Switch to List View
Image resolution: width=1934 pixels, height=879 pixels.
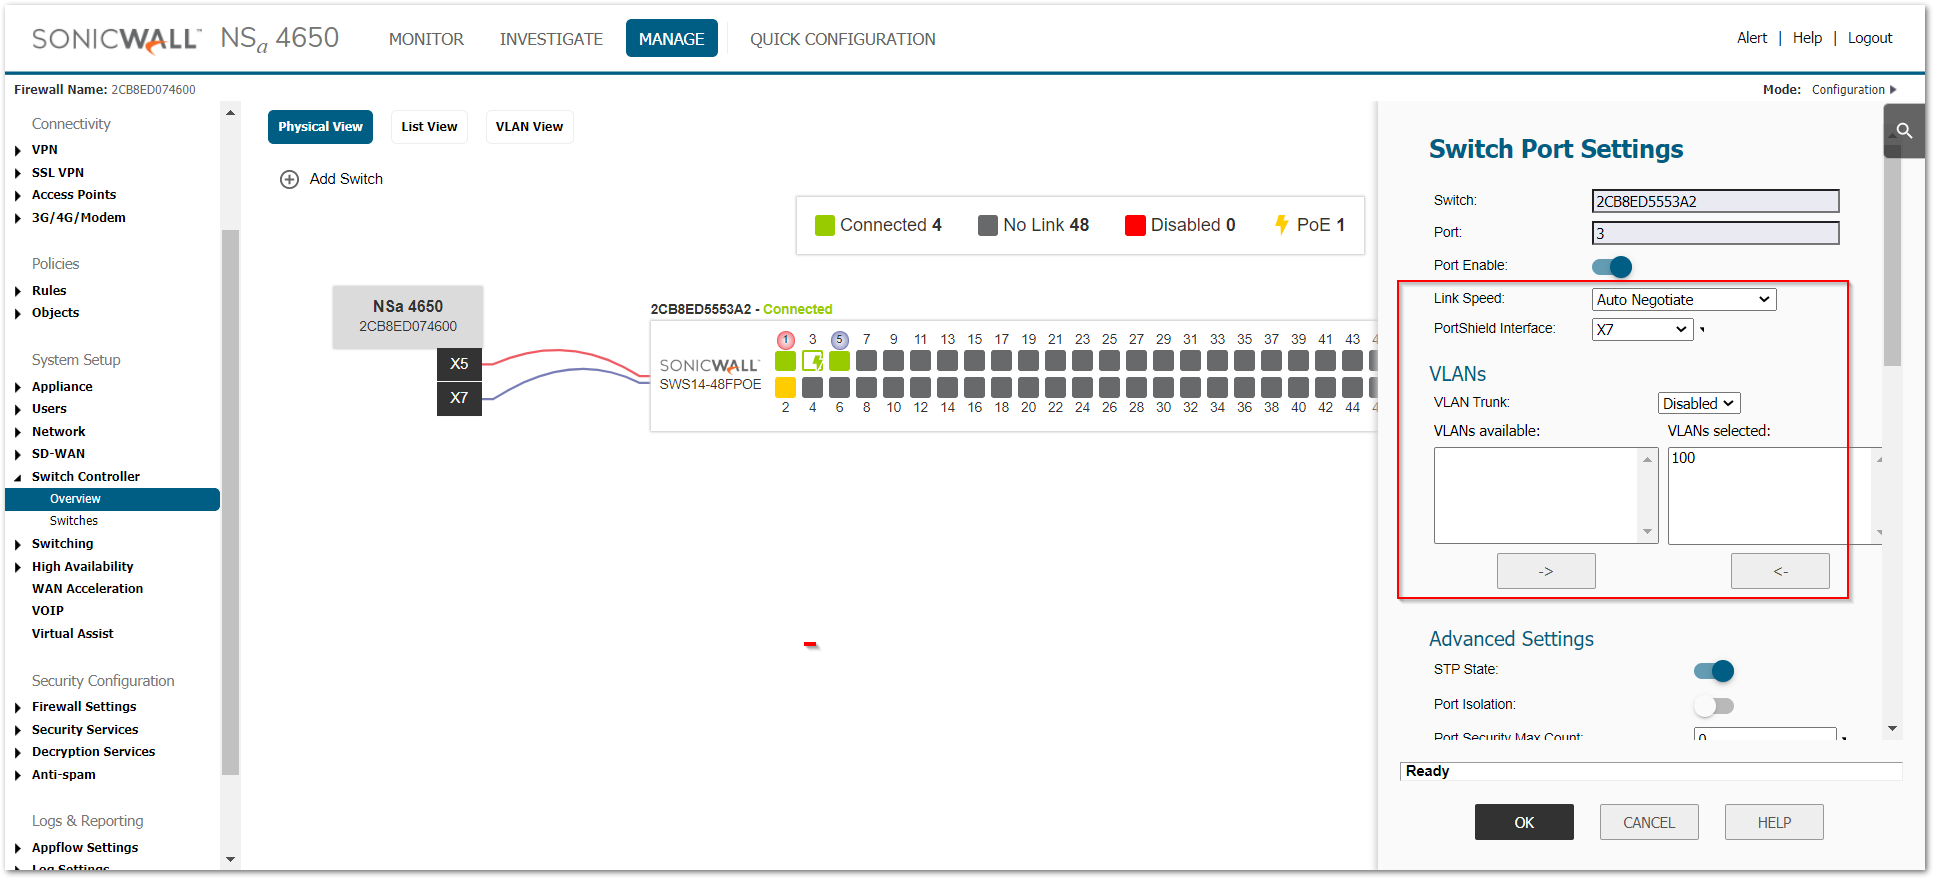coord(429,127)
